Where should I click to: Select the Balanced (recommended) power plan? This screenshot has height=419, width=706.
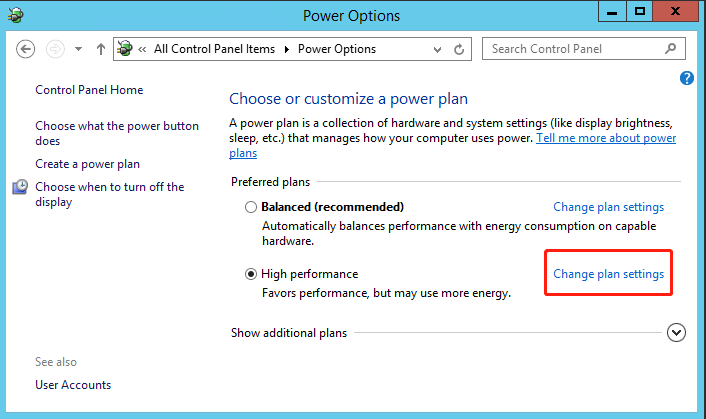tap(251, 207)
